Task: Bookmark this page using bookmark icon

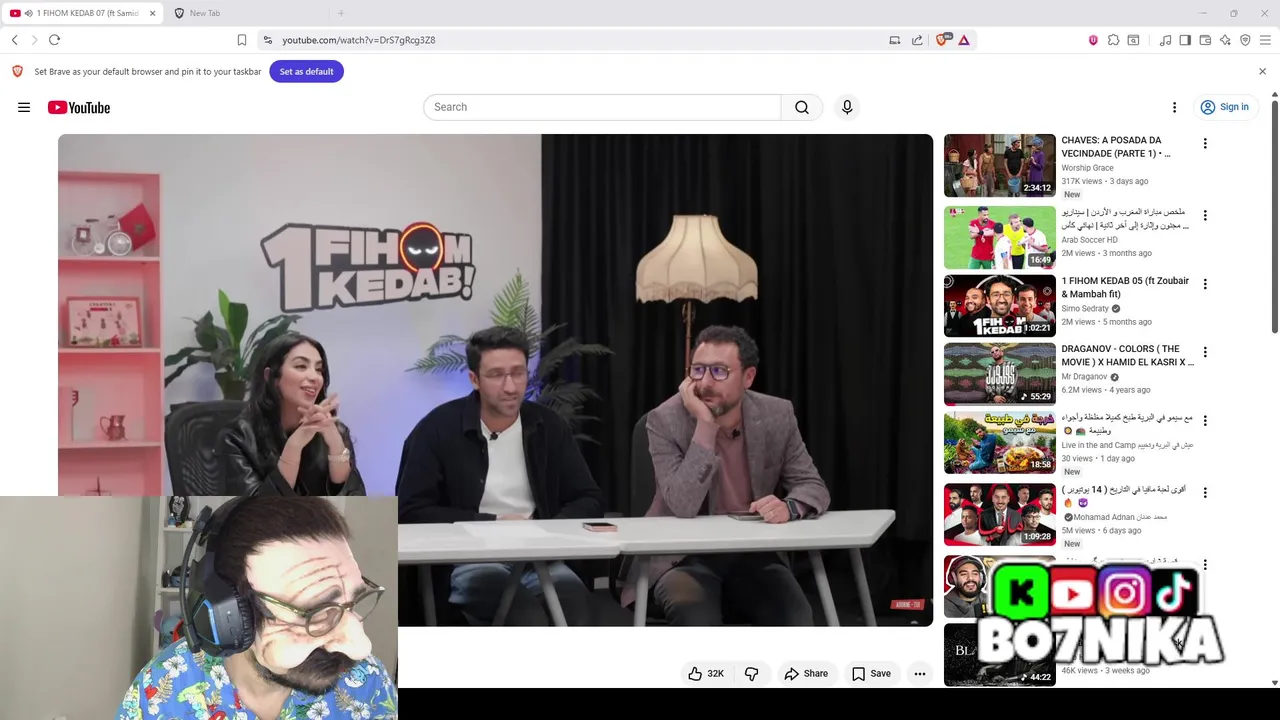Action: 242,40
